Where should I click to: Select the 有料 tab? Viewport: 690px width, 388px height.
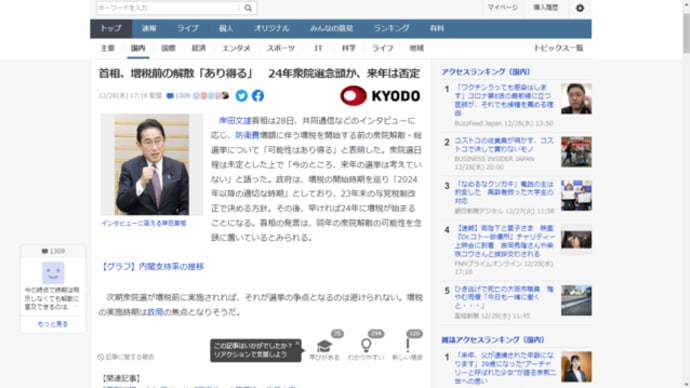[x=437, y=29]
